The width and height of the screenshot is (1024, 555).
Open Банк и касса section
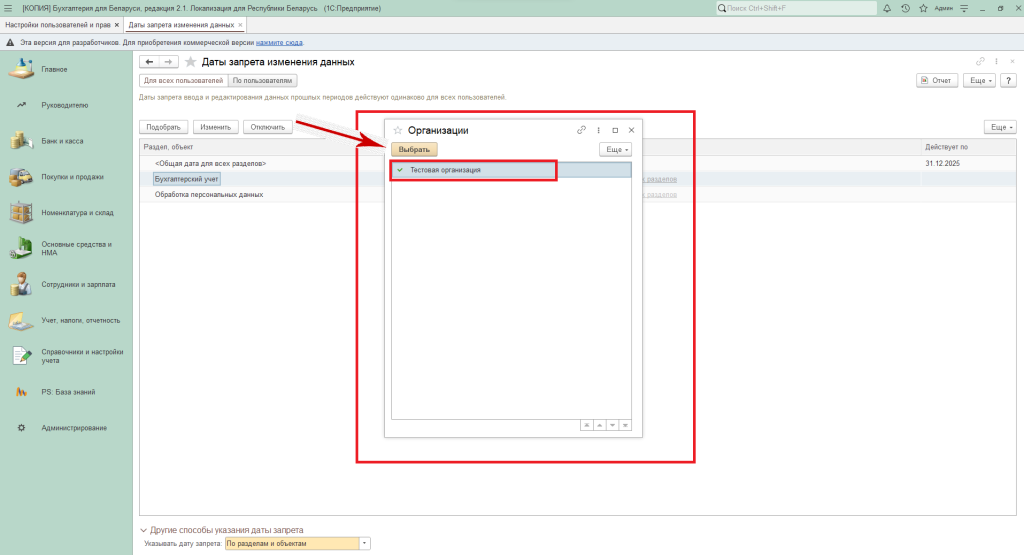[x=62, y=141]
